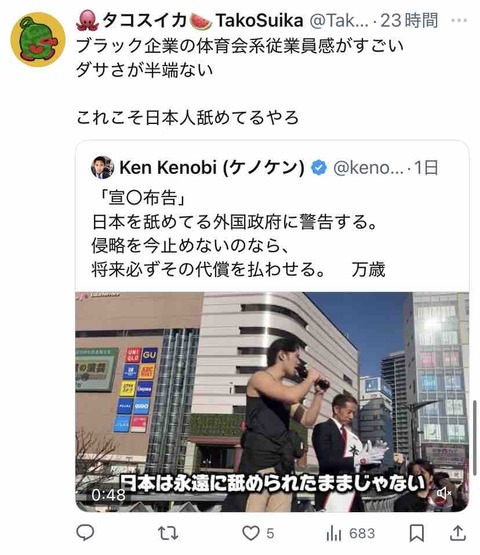The height and width of the screenshot is (555, 480).
Task: Click the blue verified badge
Action: 319,167
